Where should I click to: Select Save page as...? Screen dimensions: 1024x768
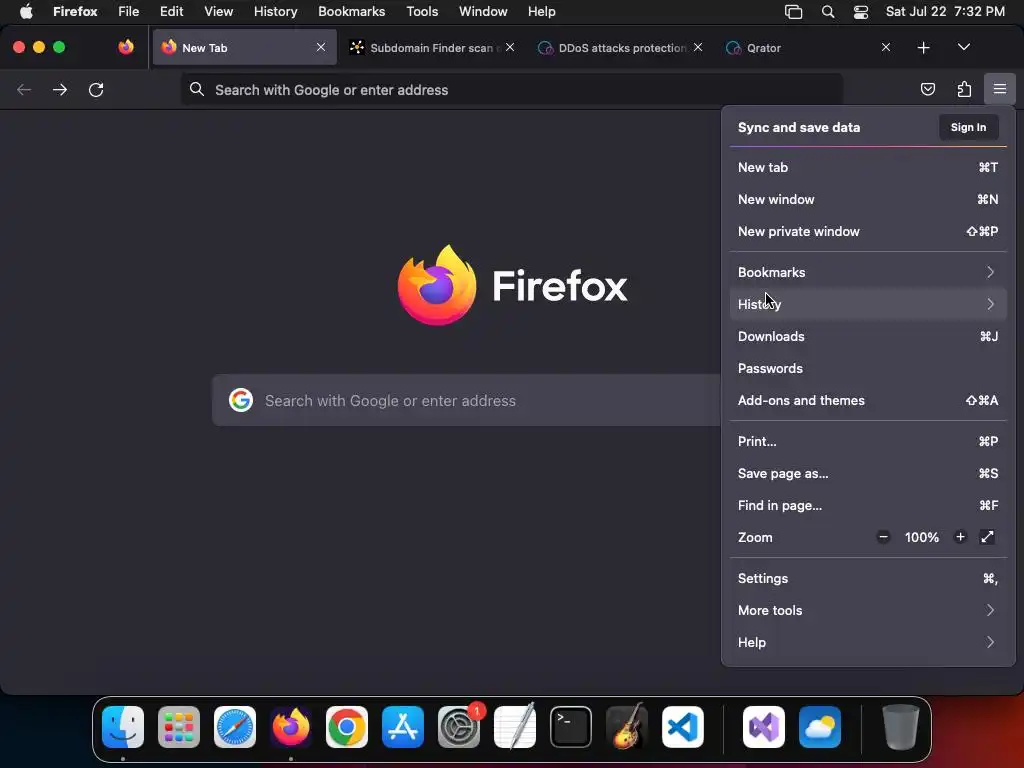[x=868, y=473]
